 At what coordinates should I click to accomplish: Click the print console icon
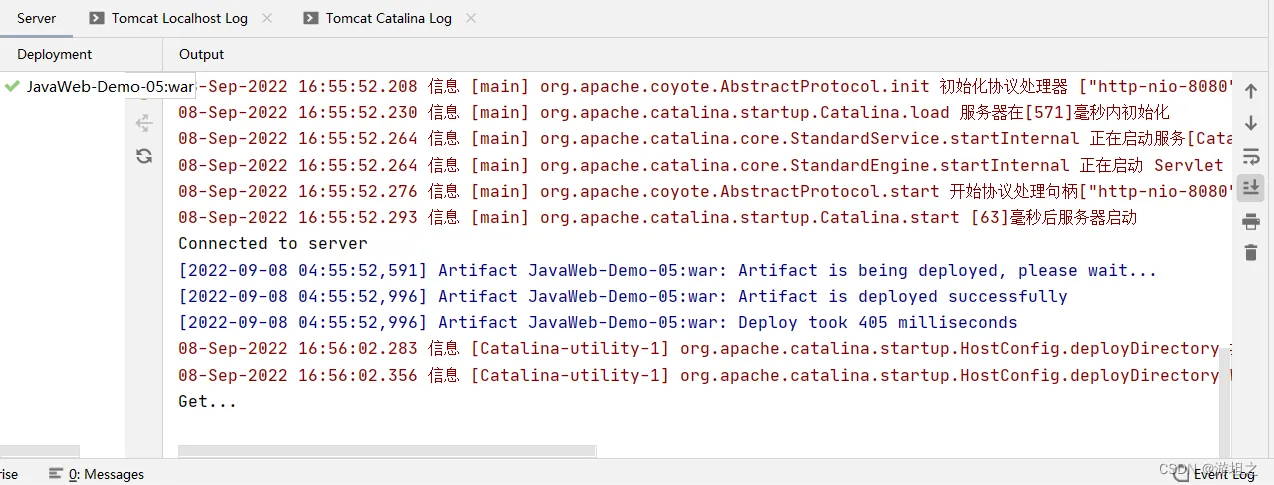coord(1250,221)
